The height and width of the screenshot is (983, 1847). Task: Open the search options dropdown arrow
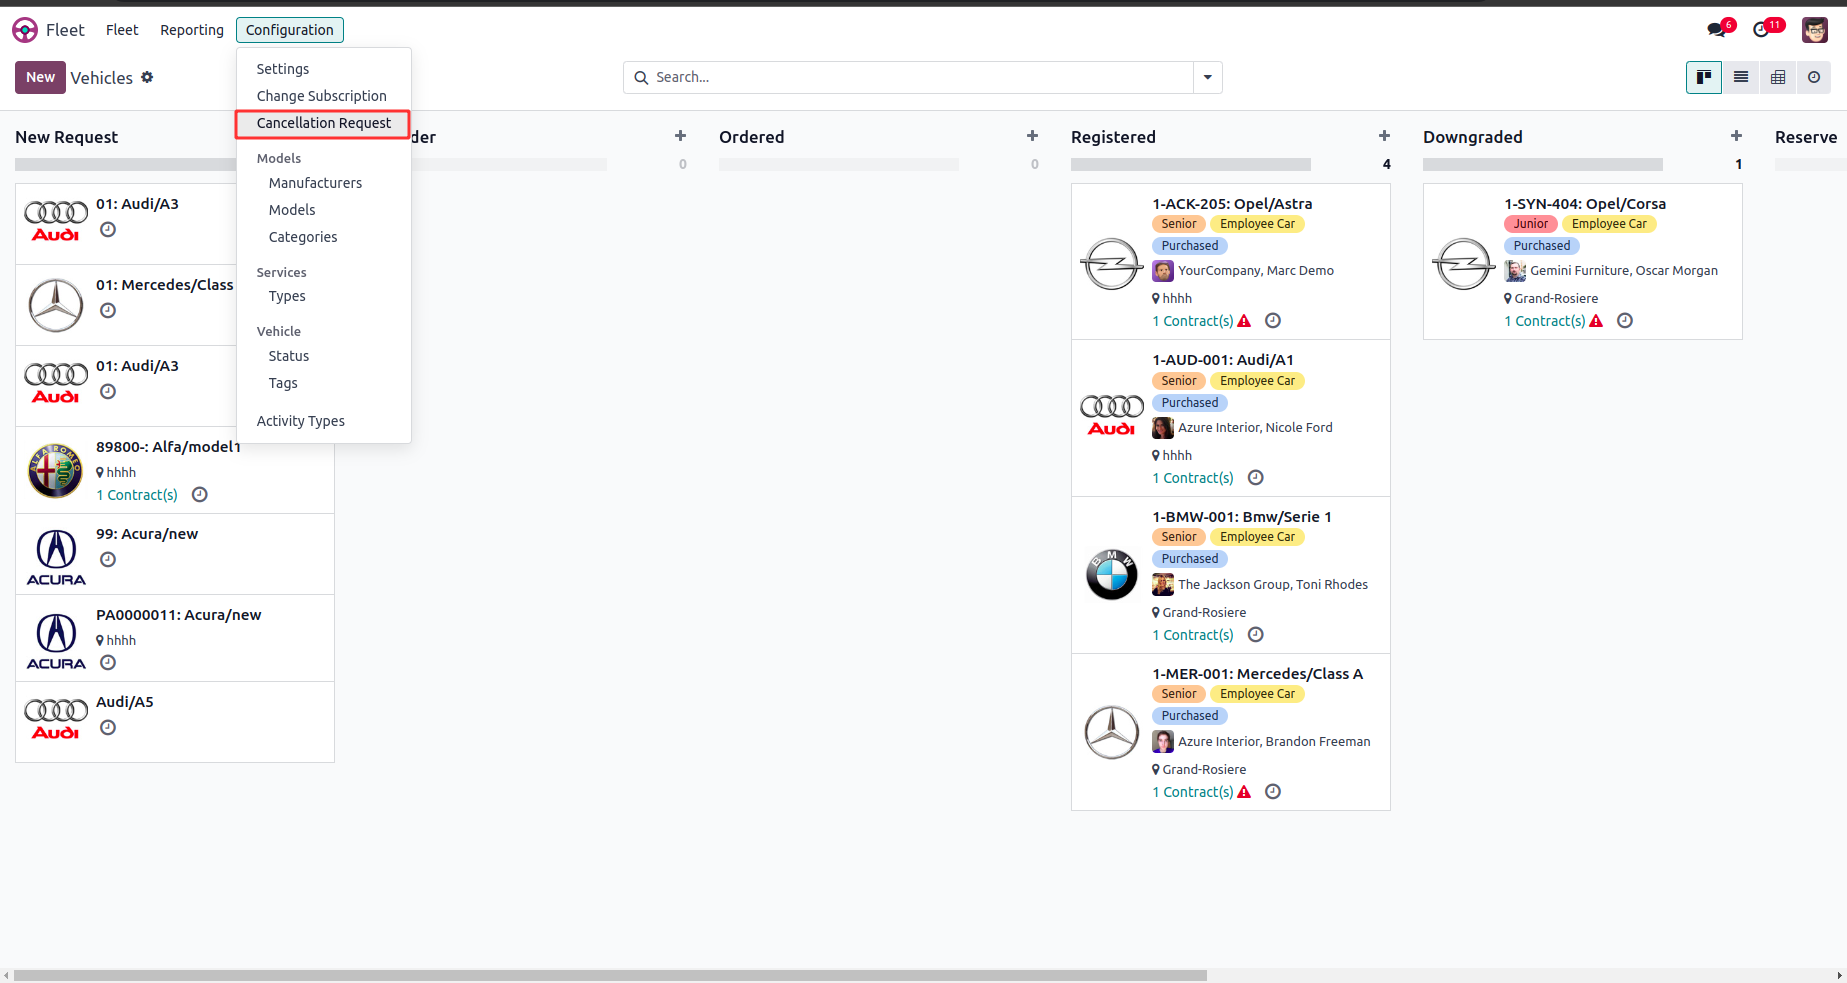point(1207,77)
